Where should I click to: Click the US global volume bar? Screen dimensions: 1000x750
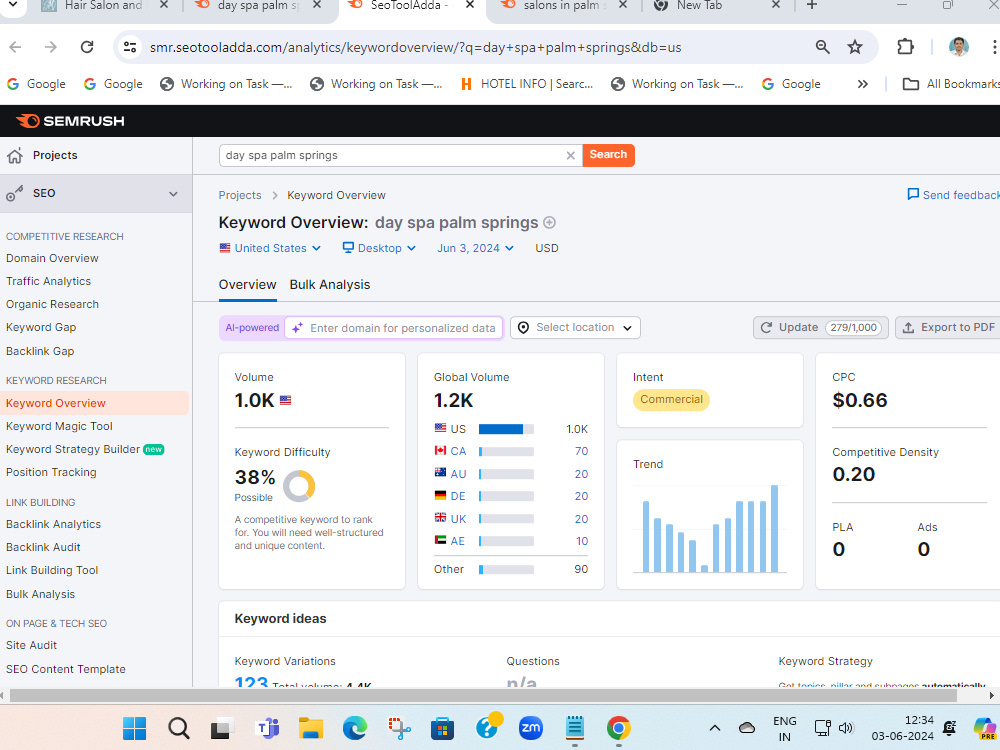pos(506,429)
